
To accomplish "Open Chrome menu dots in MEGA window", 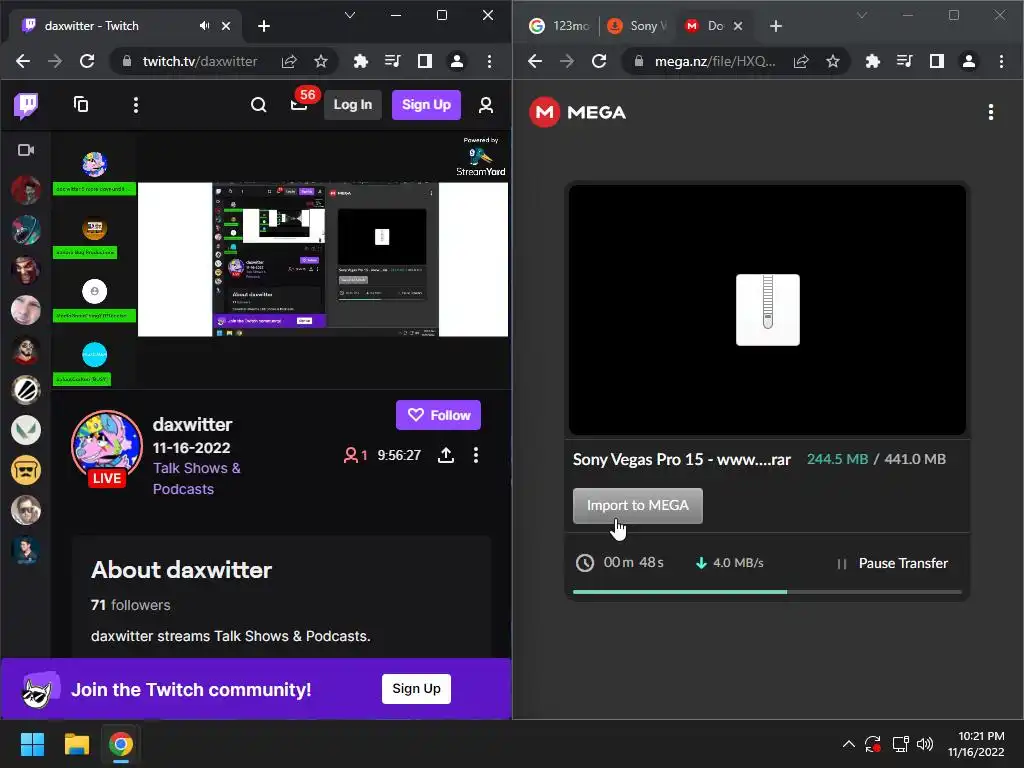I will (x=1001, y=61).
